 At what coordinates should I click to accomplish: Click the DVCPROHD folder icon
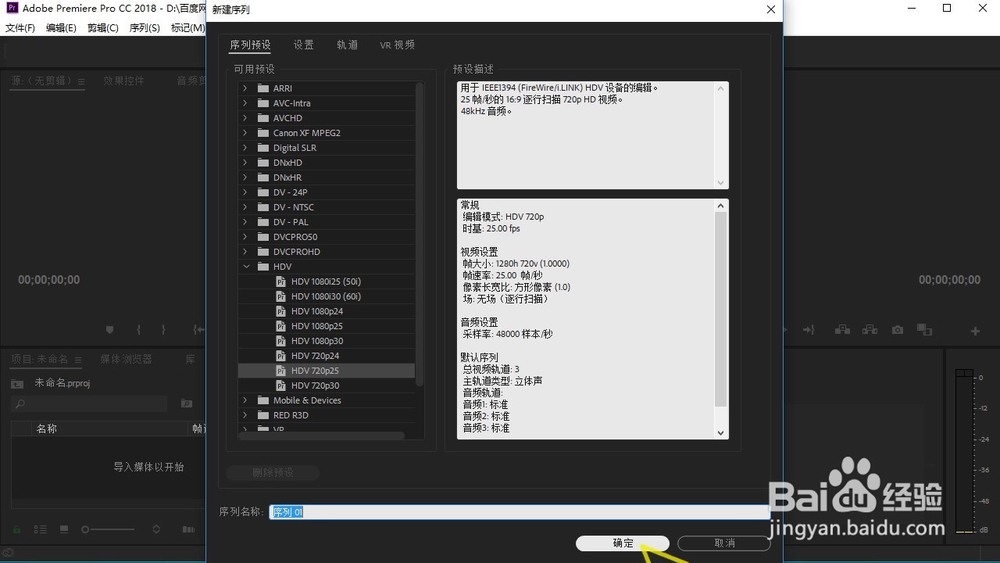pyautogui.click(x=263, y=252)
